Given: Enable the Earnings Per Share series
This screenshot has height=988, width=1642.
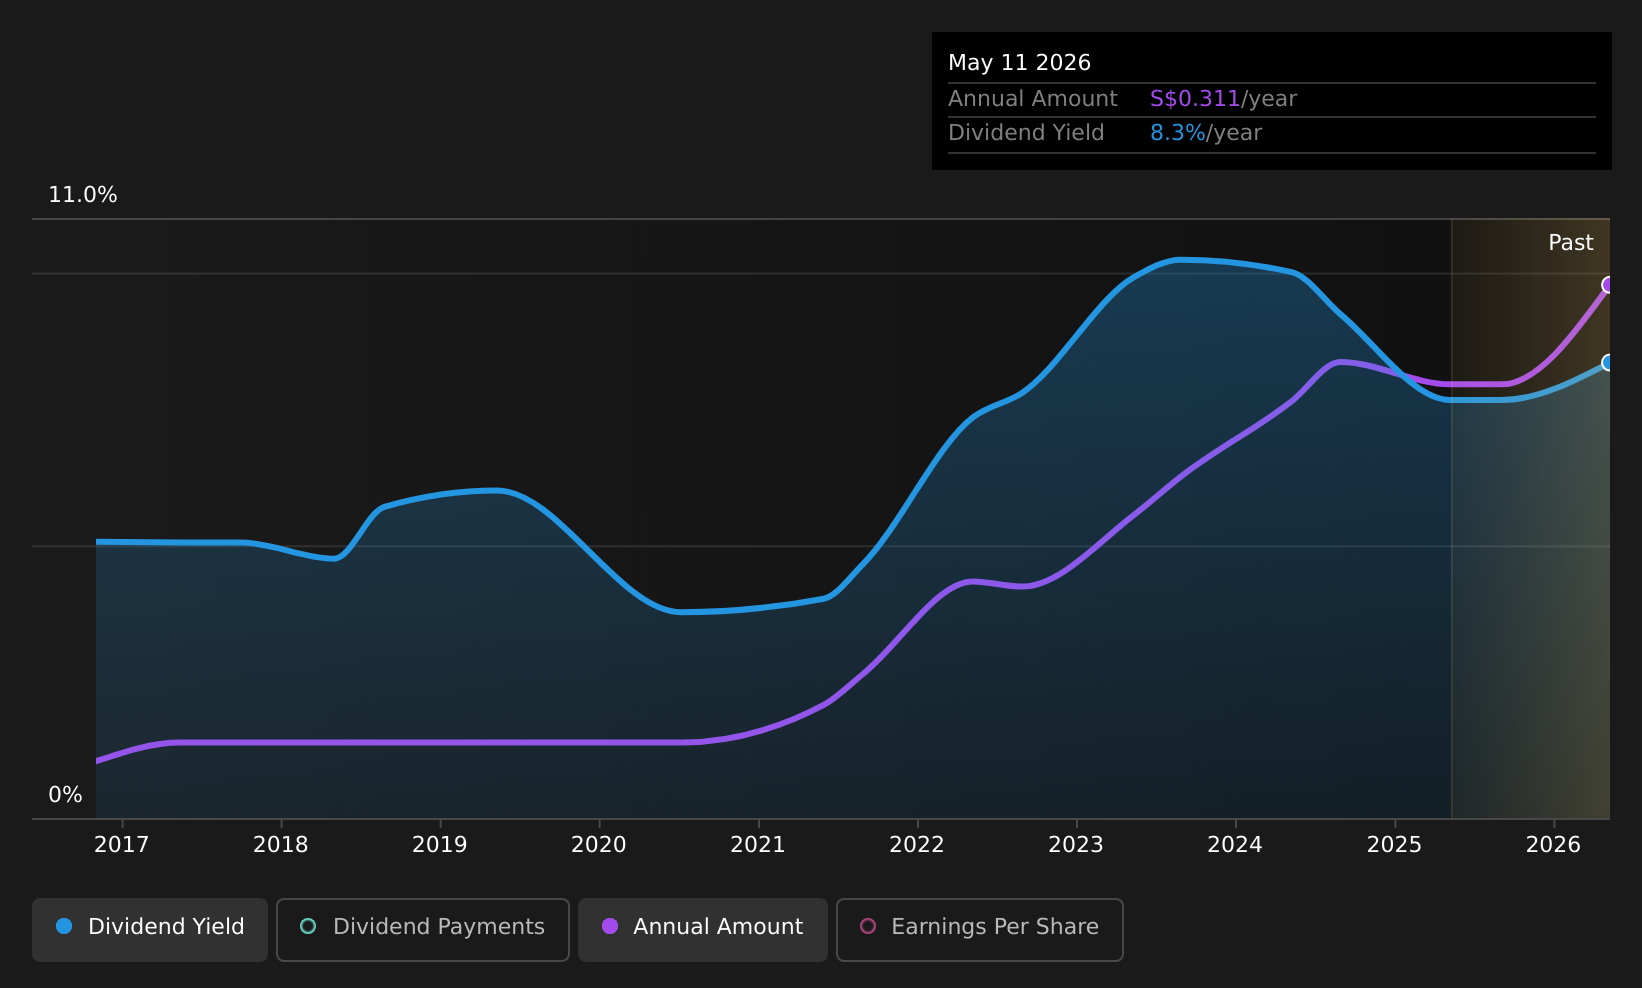Looking at the screenshot, I should point(980,929).
